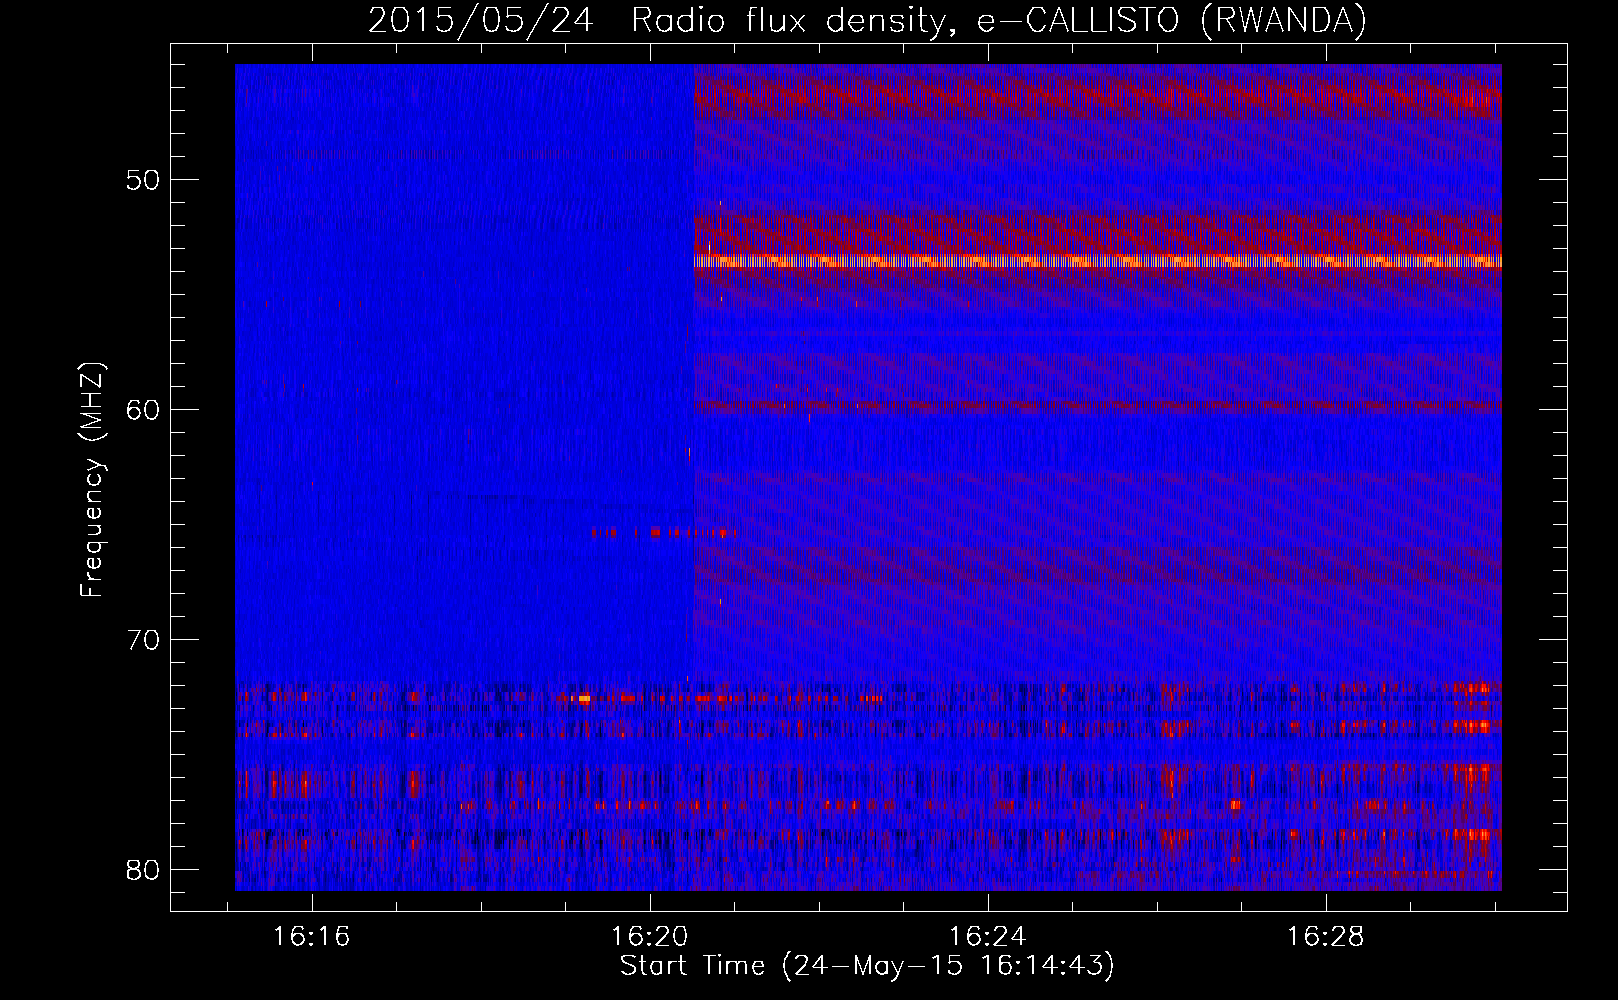This screenshot has width=1618, height=1000.
Task: Click the 70 frequency tick label
Action: pyautogui.click(x=144, y=639)
